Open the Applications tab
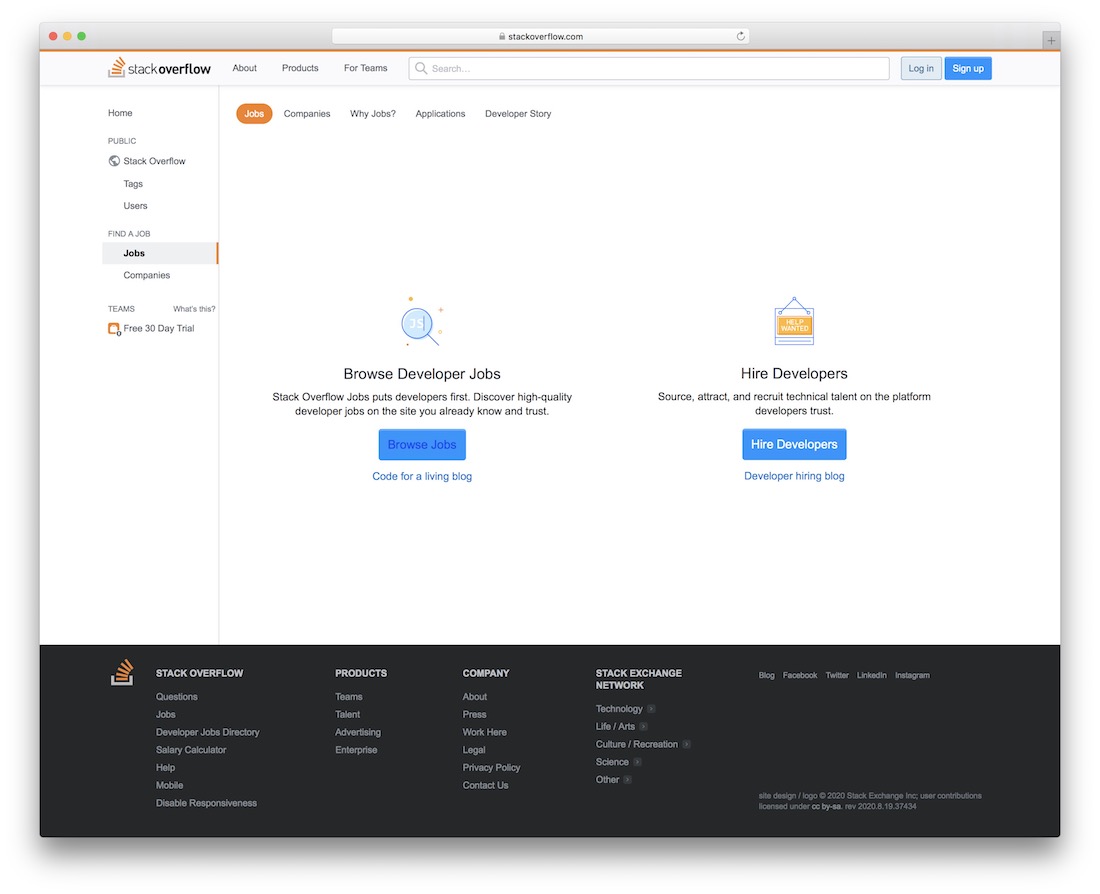This screenshot has width=1100, height=894. click(x=440, y=114)
